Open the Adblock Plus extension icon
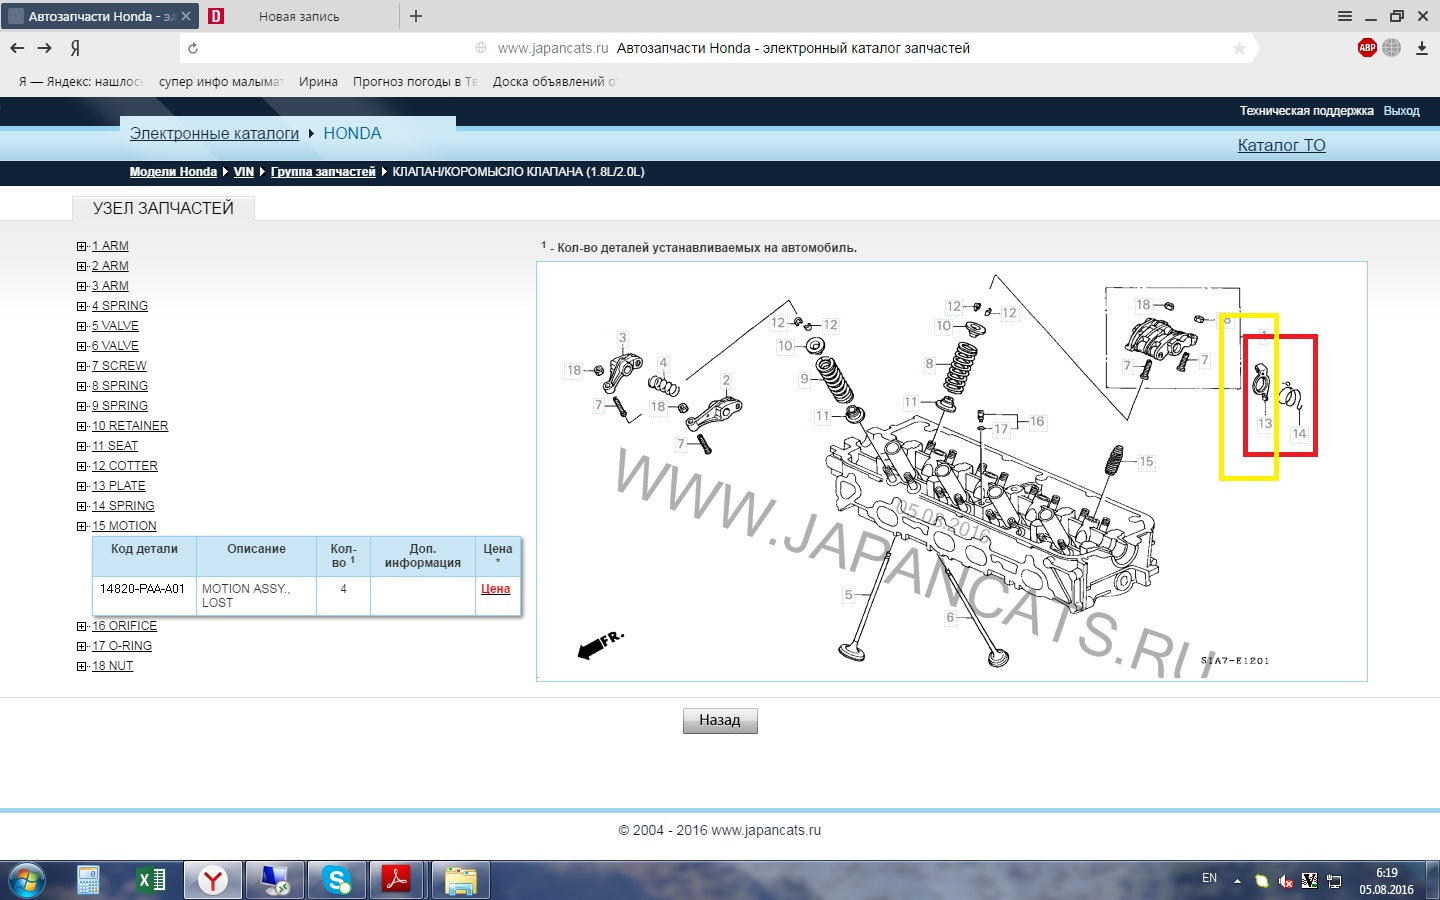 1367,47
